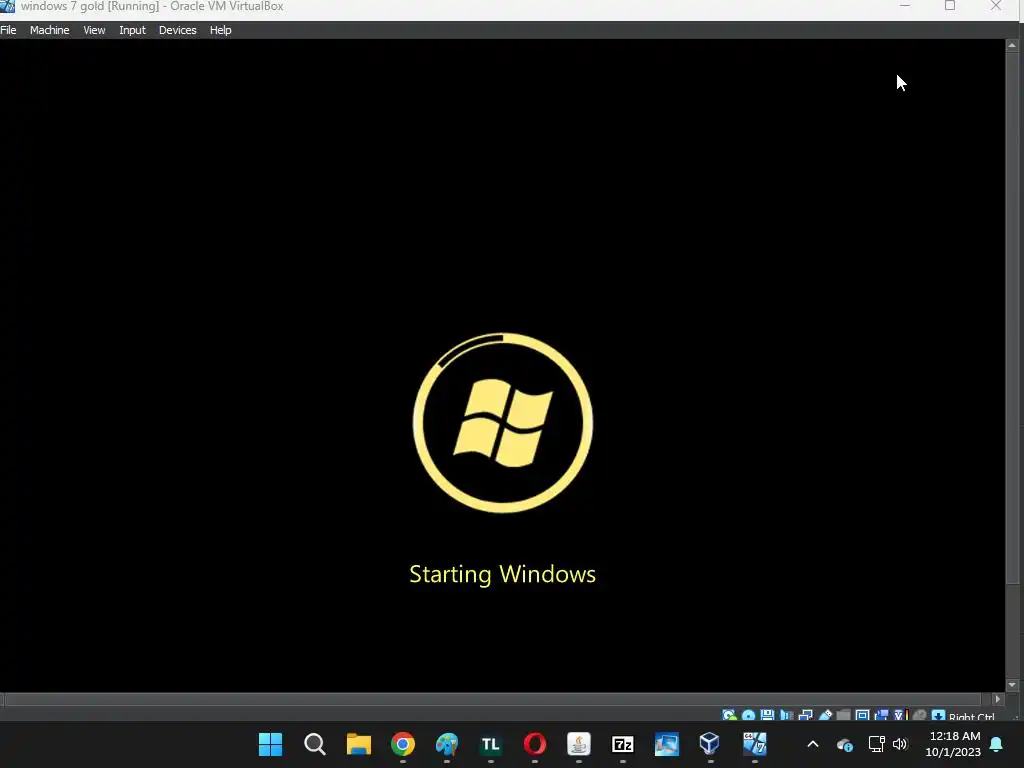
Task: Open the File menu
Action: coord(8,30)
